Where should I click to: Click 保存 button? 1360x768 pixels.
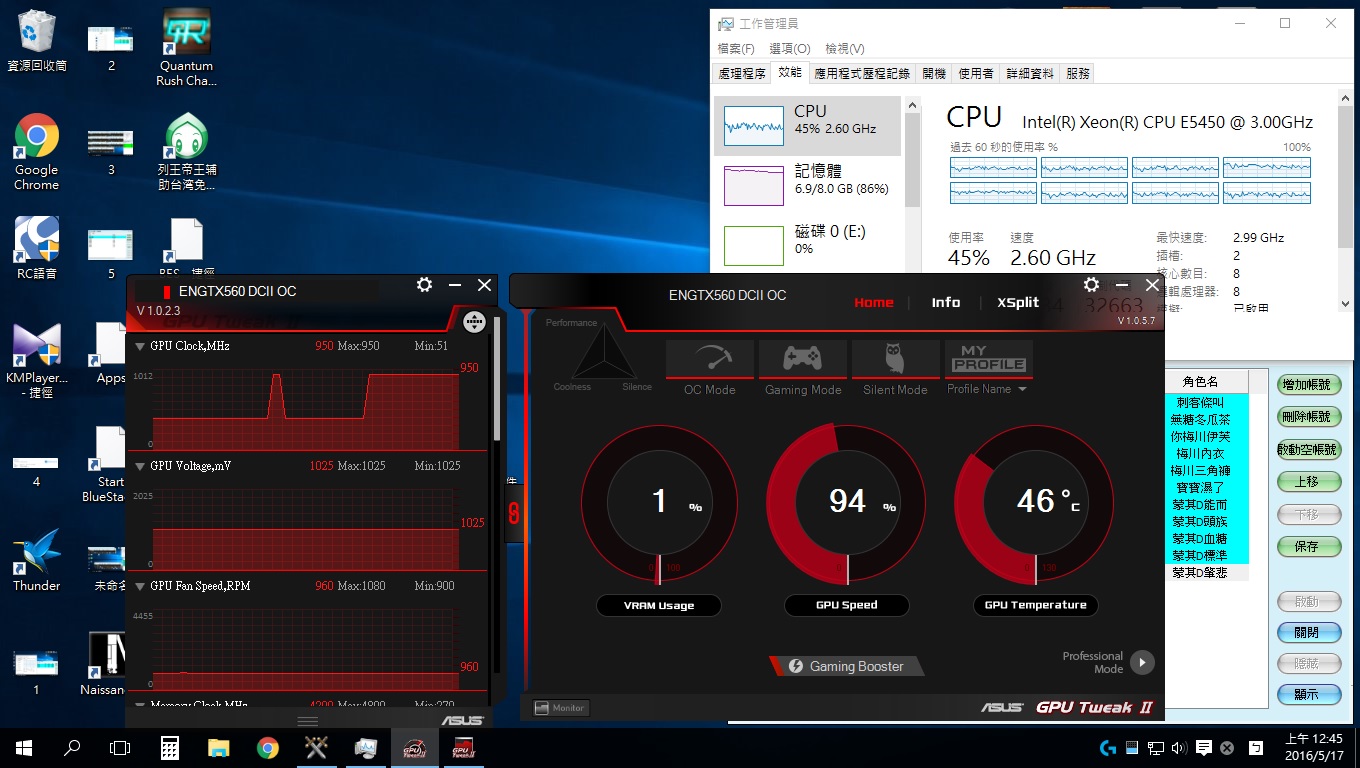click(x=1308, y=547)
